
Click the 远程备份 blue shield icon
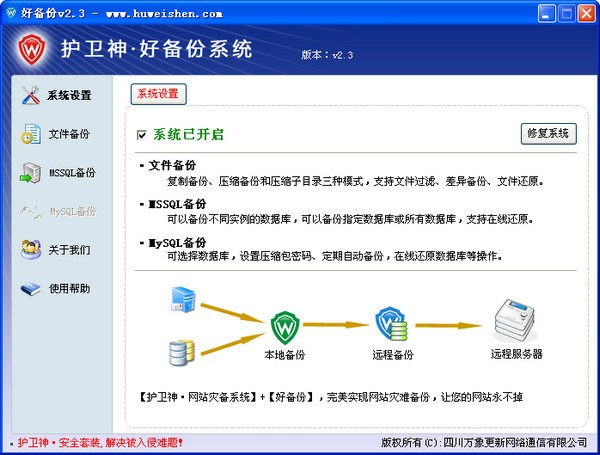tap(391, 324)
